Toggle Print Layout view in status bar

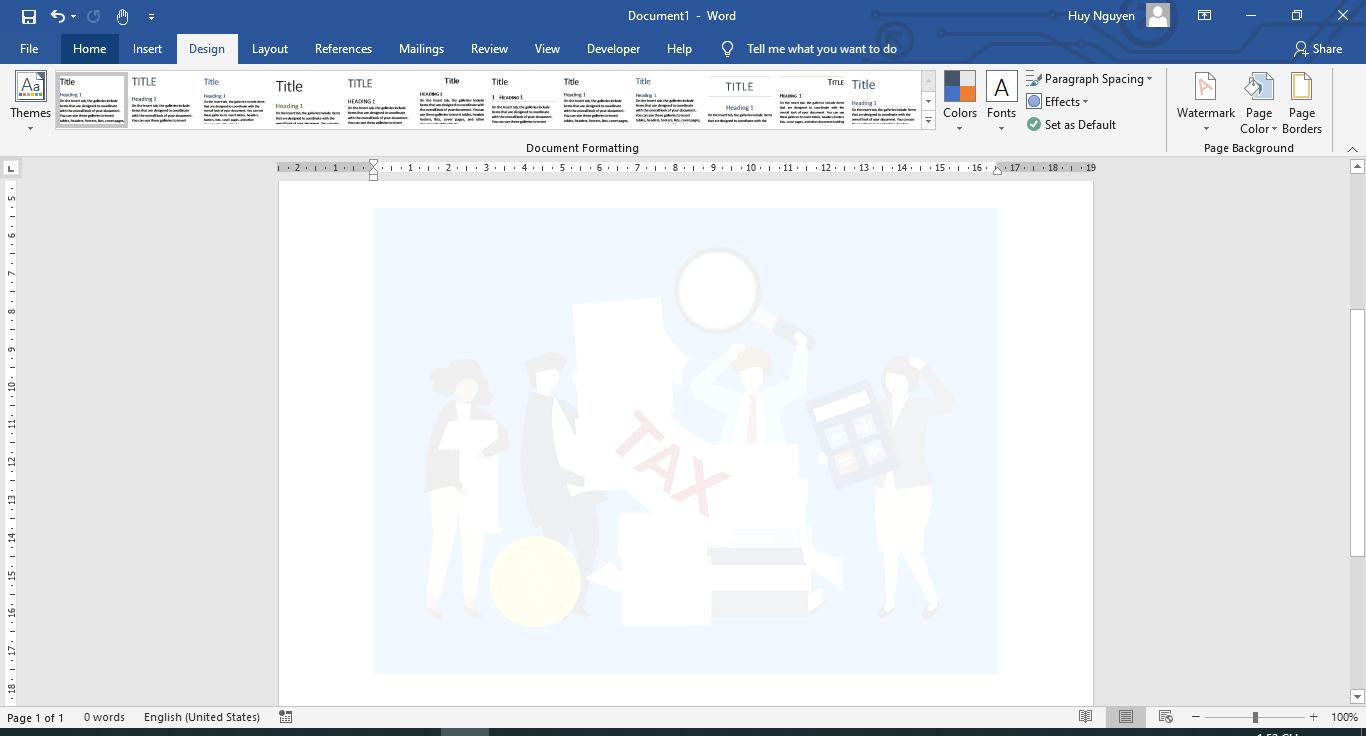(1126, 717)
